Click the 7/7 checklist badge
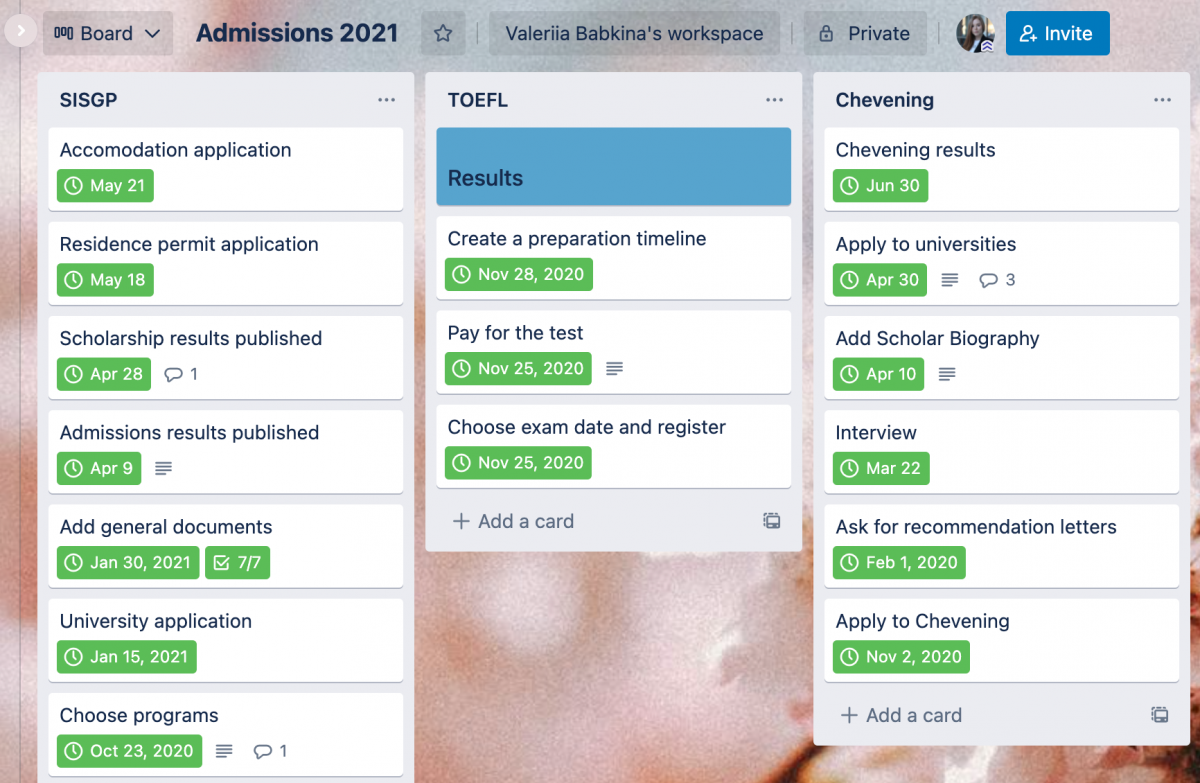This screenshot has height=783, width=1200. (238, 563)
